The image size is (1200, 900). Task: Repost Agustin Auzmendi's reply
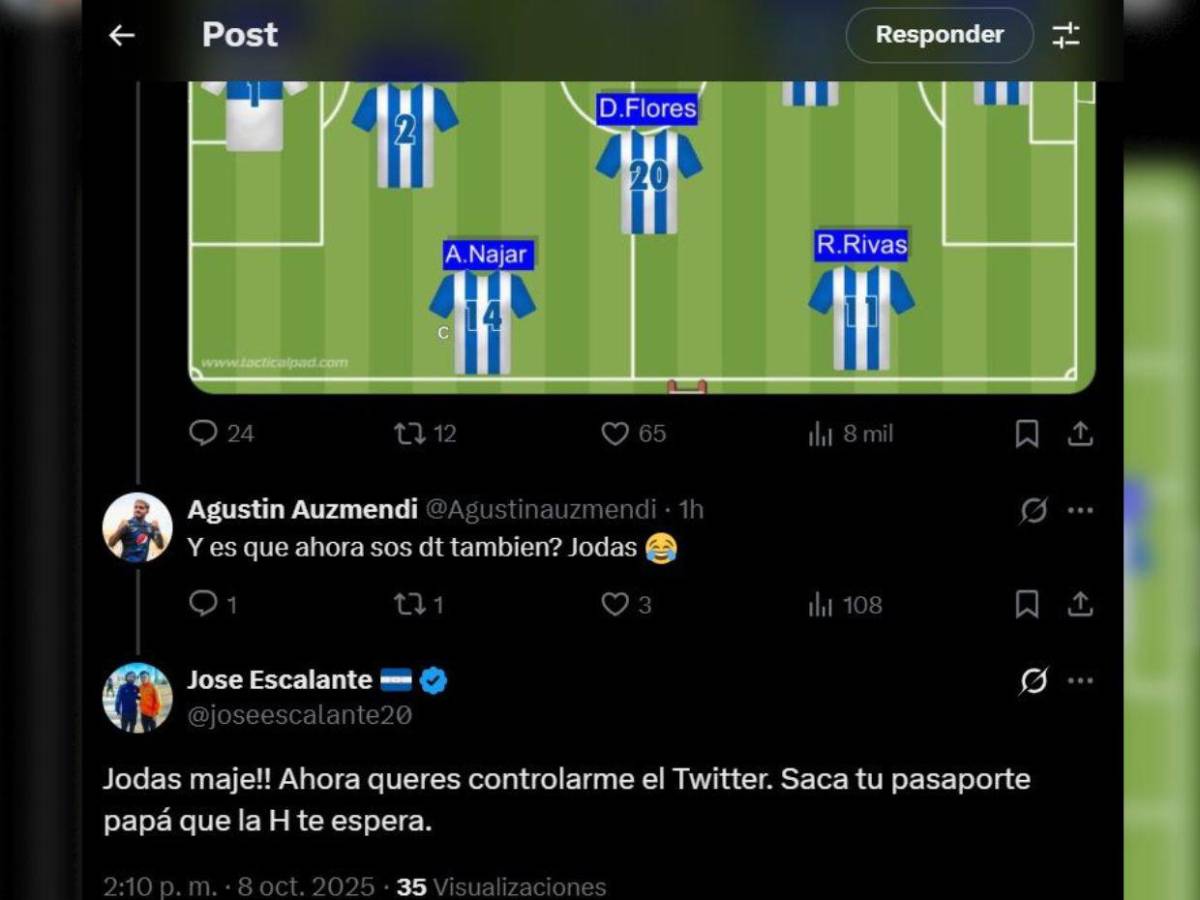click(x=419, y=604)
